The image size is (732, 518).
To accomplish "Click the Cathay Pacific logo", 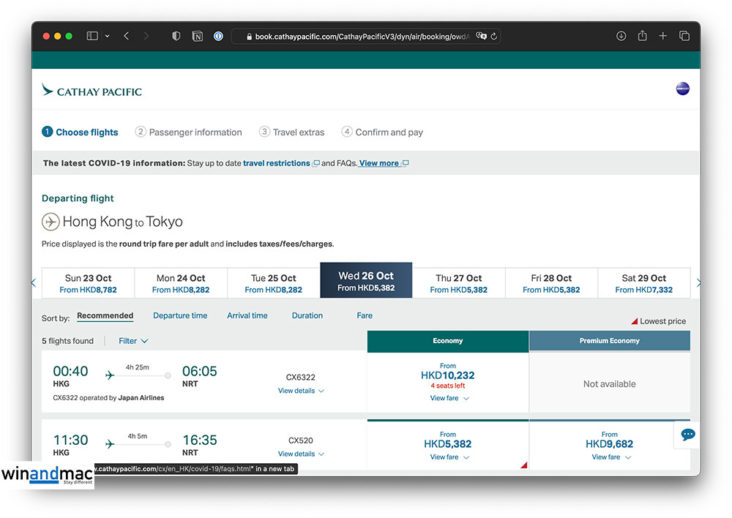I will tap(92, 91).
